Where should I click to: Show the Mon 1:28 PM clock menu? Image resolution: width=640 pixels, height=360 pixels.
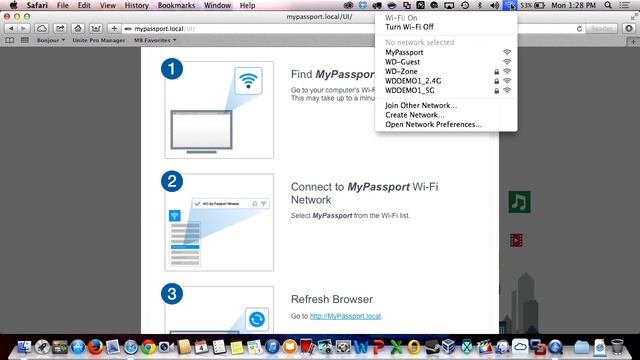click(573, 5)
